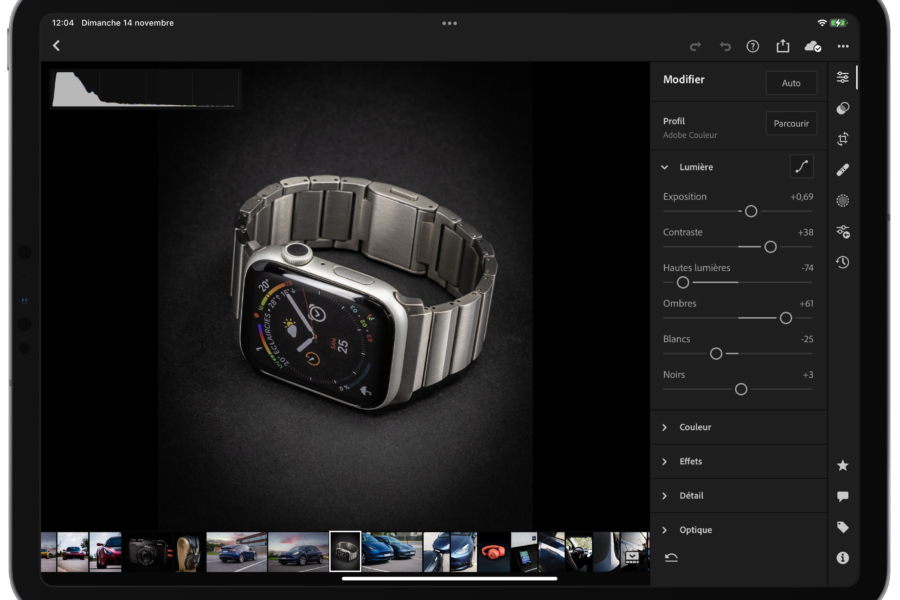Open the star rating panel

[843, 465]
